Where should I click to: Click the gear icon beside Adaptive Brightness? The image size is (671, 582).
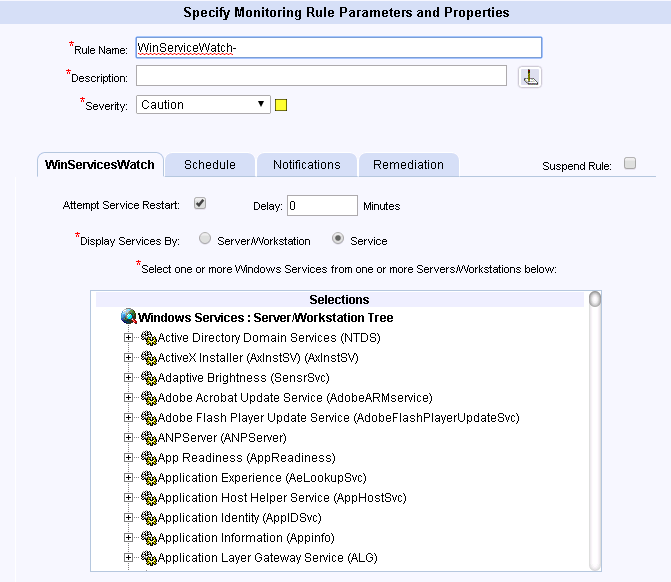point(149,378)
